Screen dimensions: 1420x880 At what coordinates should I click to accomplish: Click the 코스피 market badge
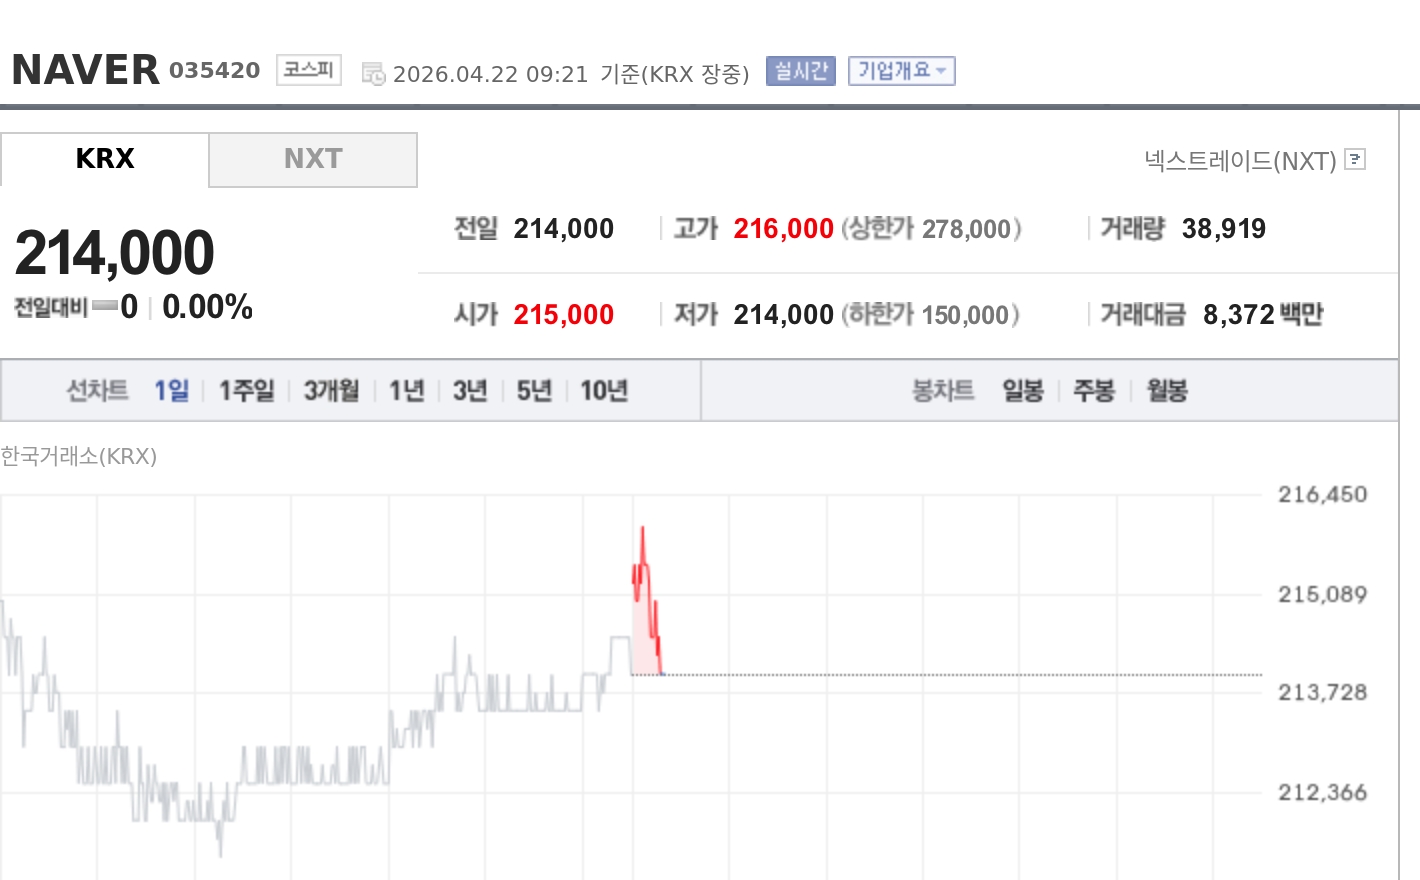[x=308, y=70]
